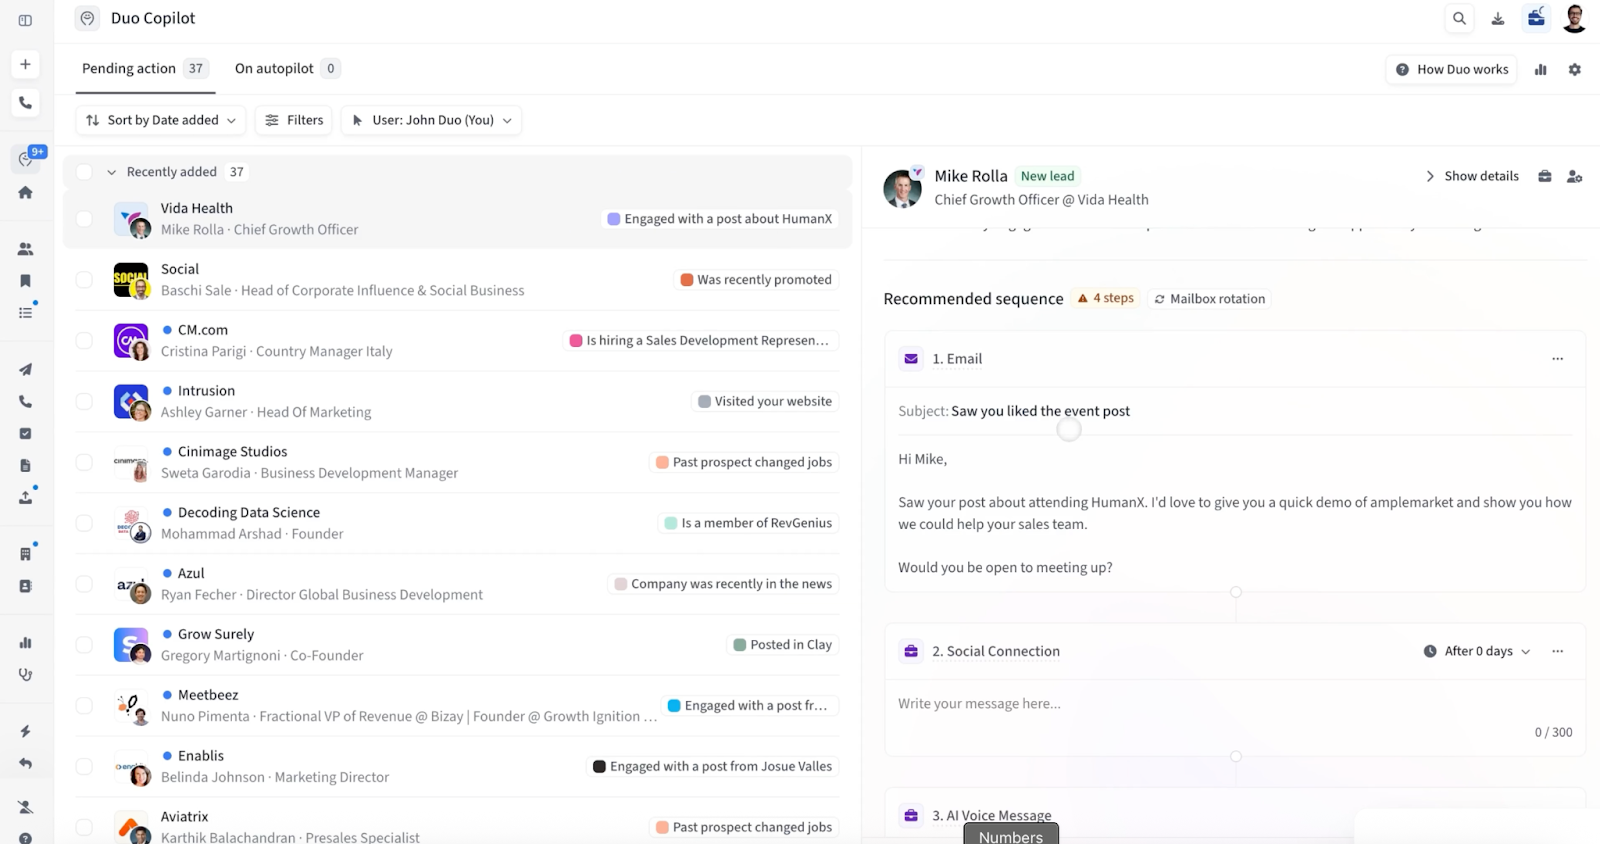Click the mailbox icon in top header
The height and width of the screenshot is (844, 1600).
1536,17
